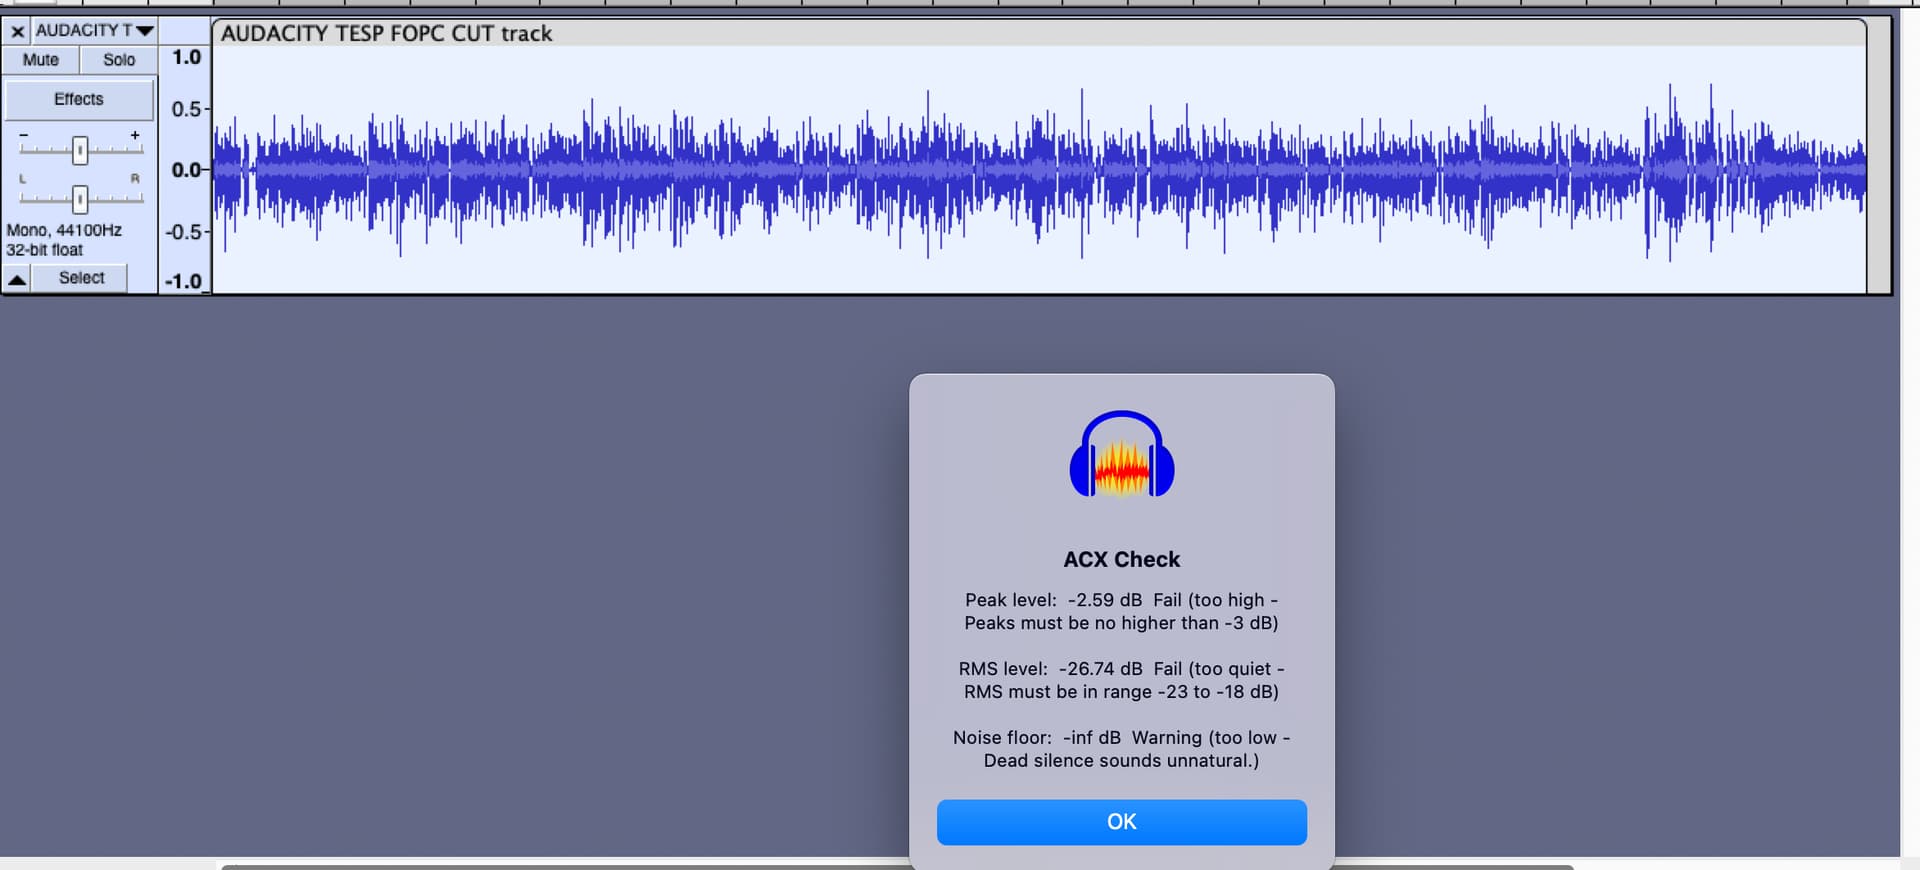Click the L label left of the pan slider
This screenshot has width=1920, height=870.
coord(23,179)
